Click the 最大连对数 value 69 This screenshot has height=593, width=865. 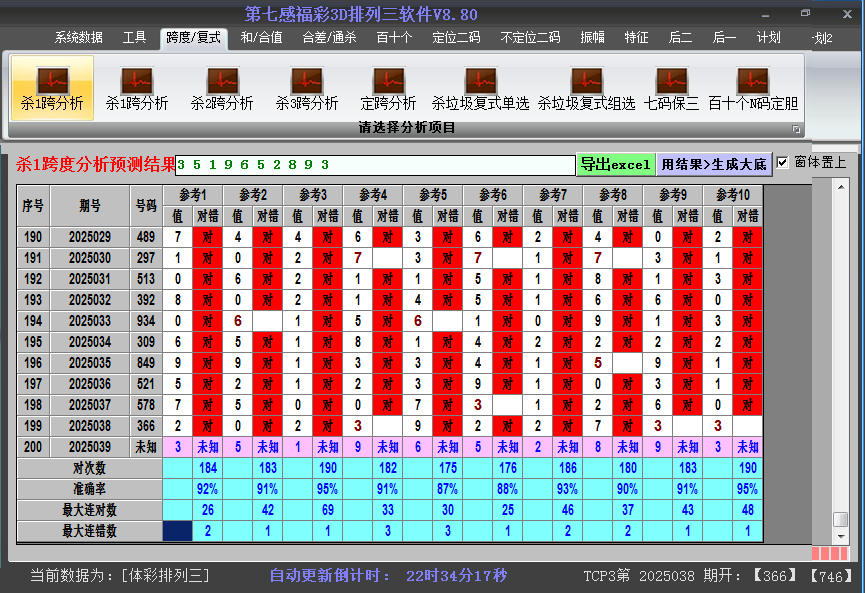click(328, 510)
